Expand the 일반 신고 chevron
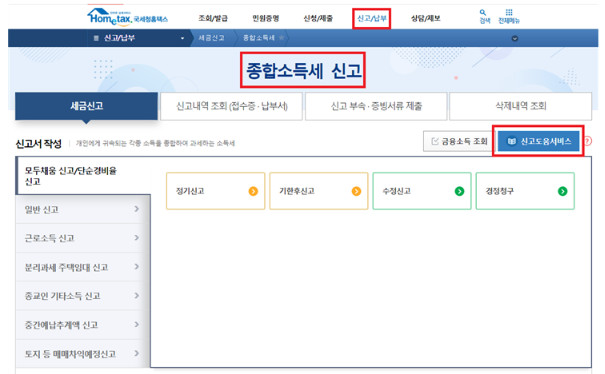 click(x=137, y=209)
